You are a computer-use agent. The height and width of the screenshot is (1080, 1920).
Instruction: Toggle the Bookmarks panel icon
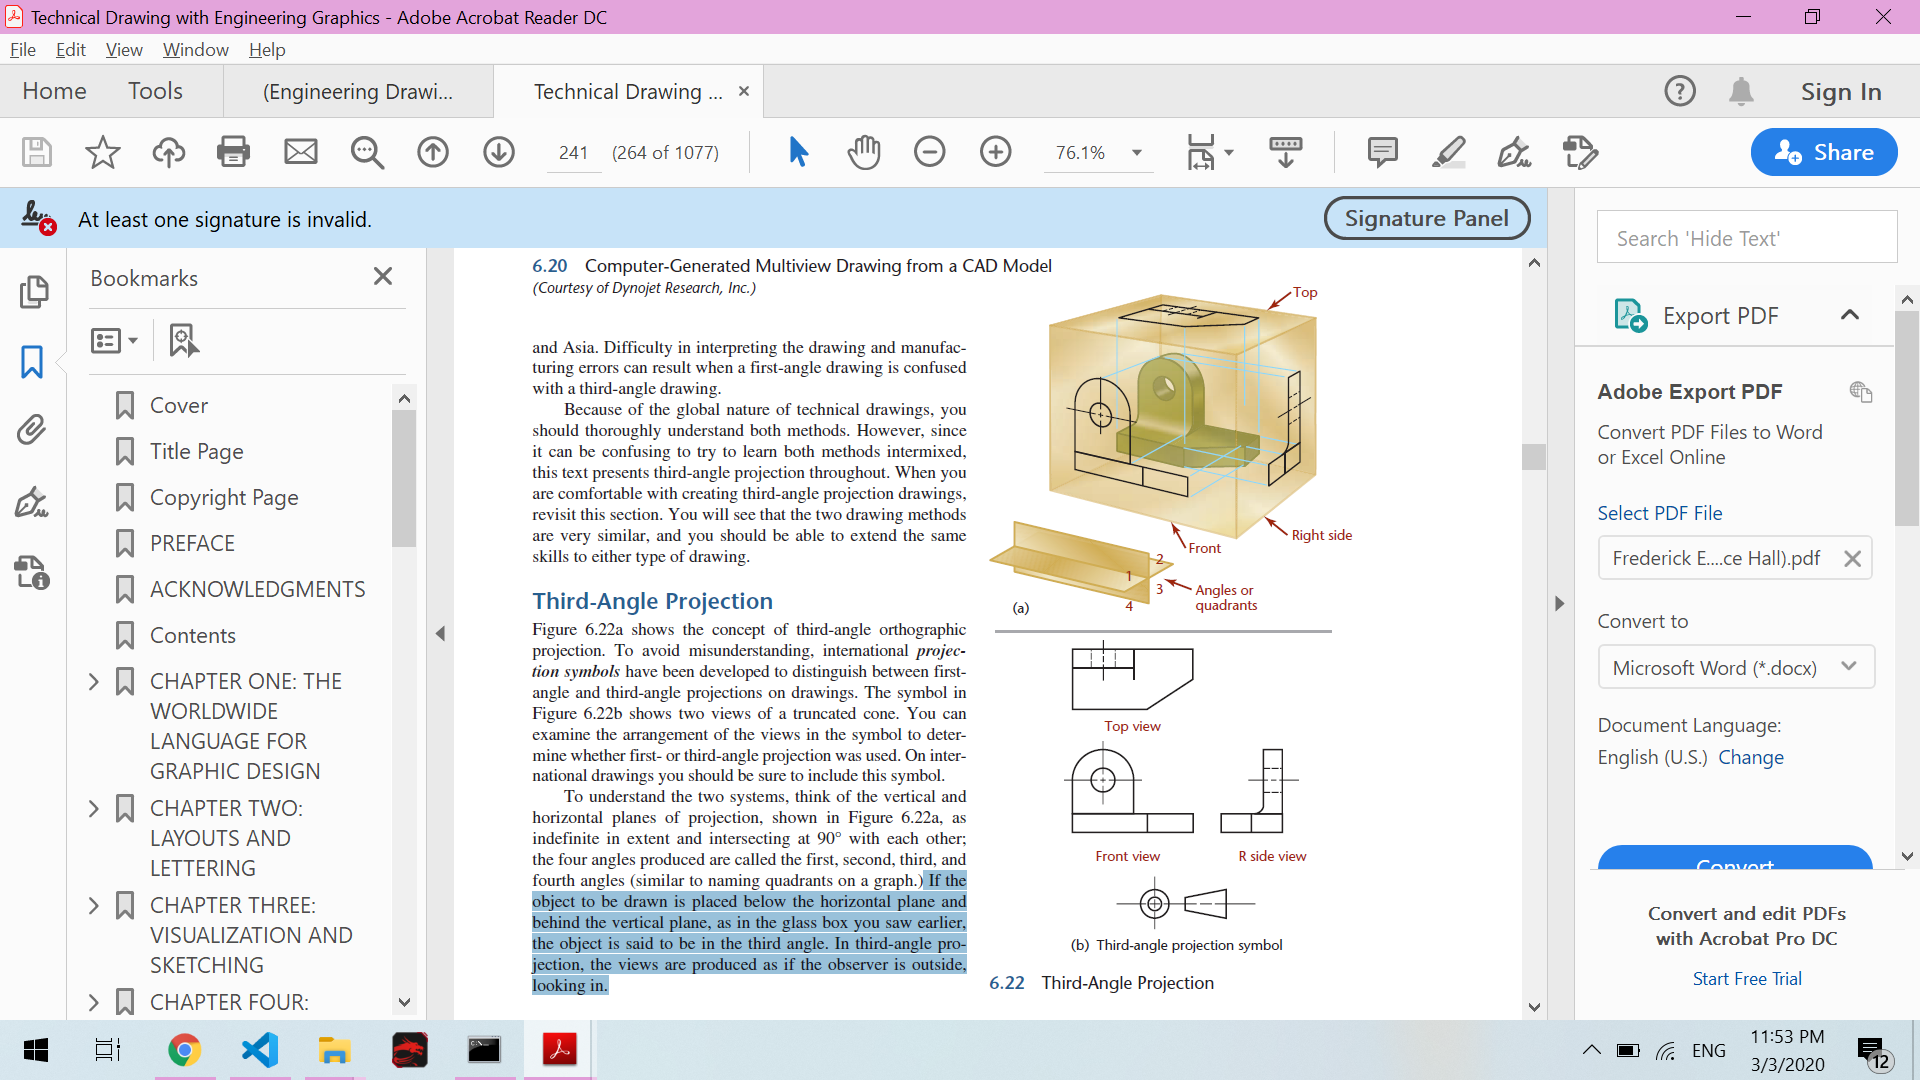pos(32,362)
